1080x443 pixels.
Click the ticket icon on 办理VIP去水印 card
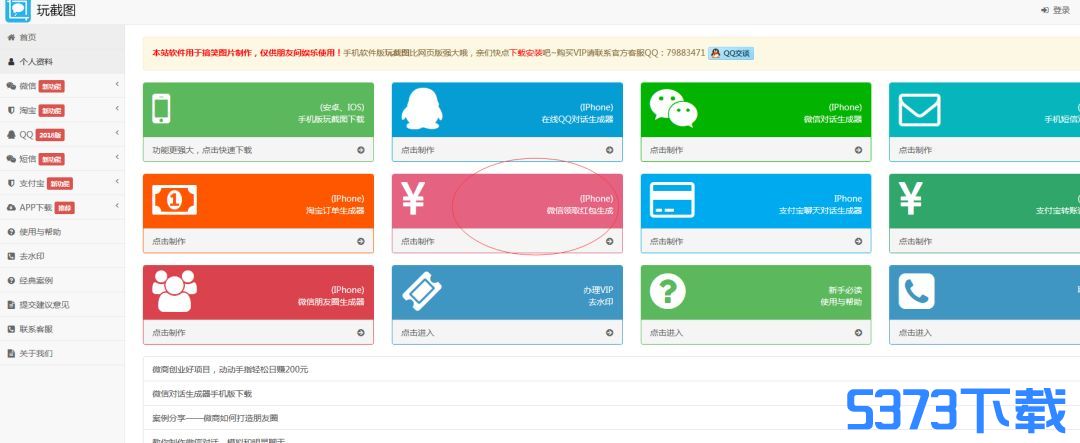coord(422,291)
